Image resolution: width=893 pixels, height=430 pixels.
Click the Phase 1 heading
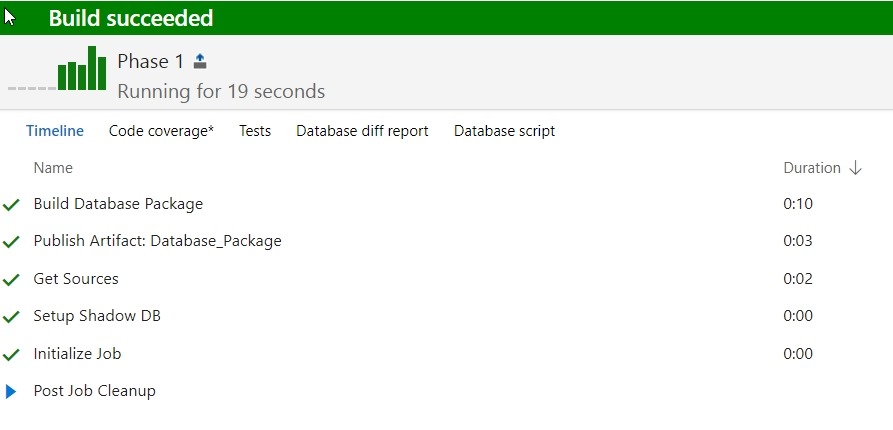click(151, 61)
